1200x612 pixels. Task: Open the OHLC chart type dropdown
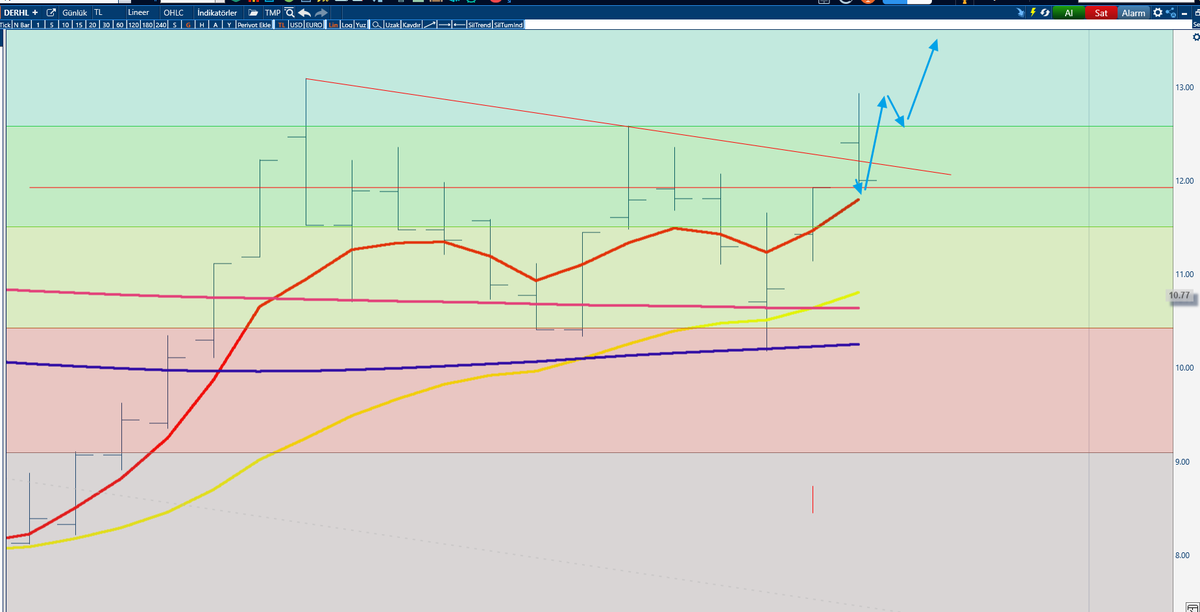pos(177,12)
